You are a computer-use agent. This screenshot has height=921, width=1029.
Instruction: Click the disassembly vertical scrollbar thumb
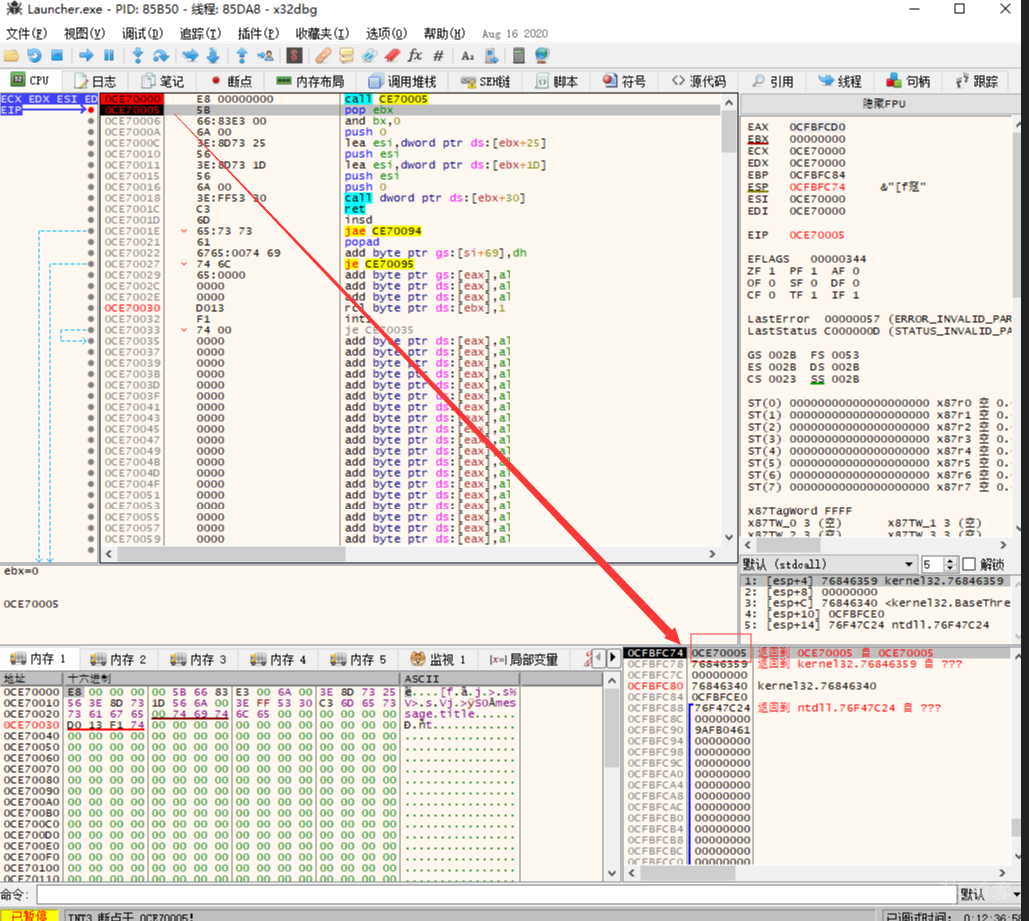click(x=728, y=131)
